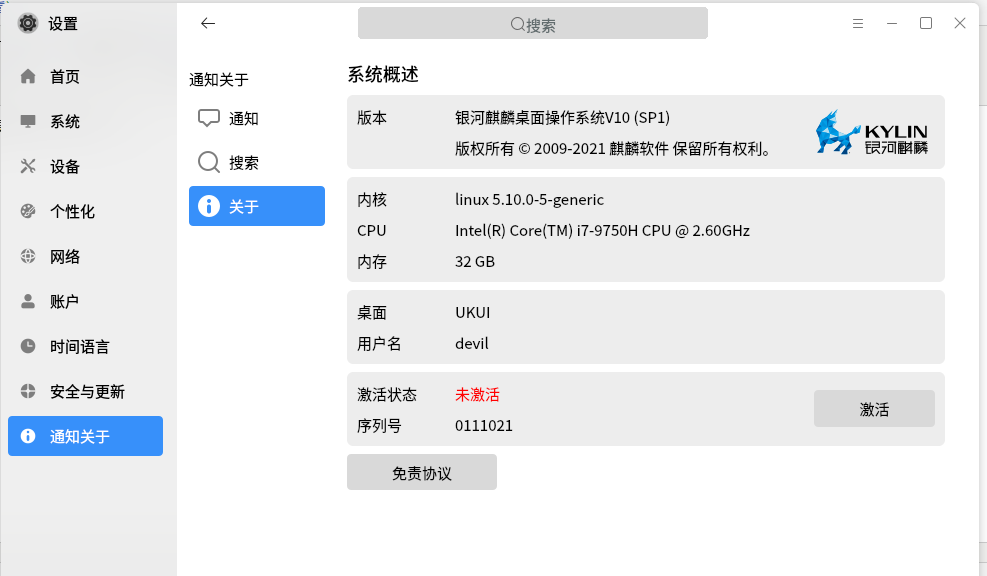The height and width of the screenshot is (576, 987).
Task: Click the 设置 title text
Action: [x=63, y=24]
